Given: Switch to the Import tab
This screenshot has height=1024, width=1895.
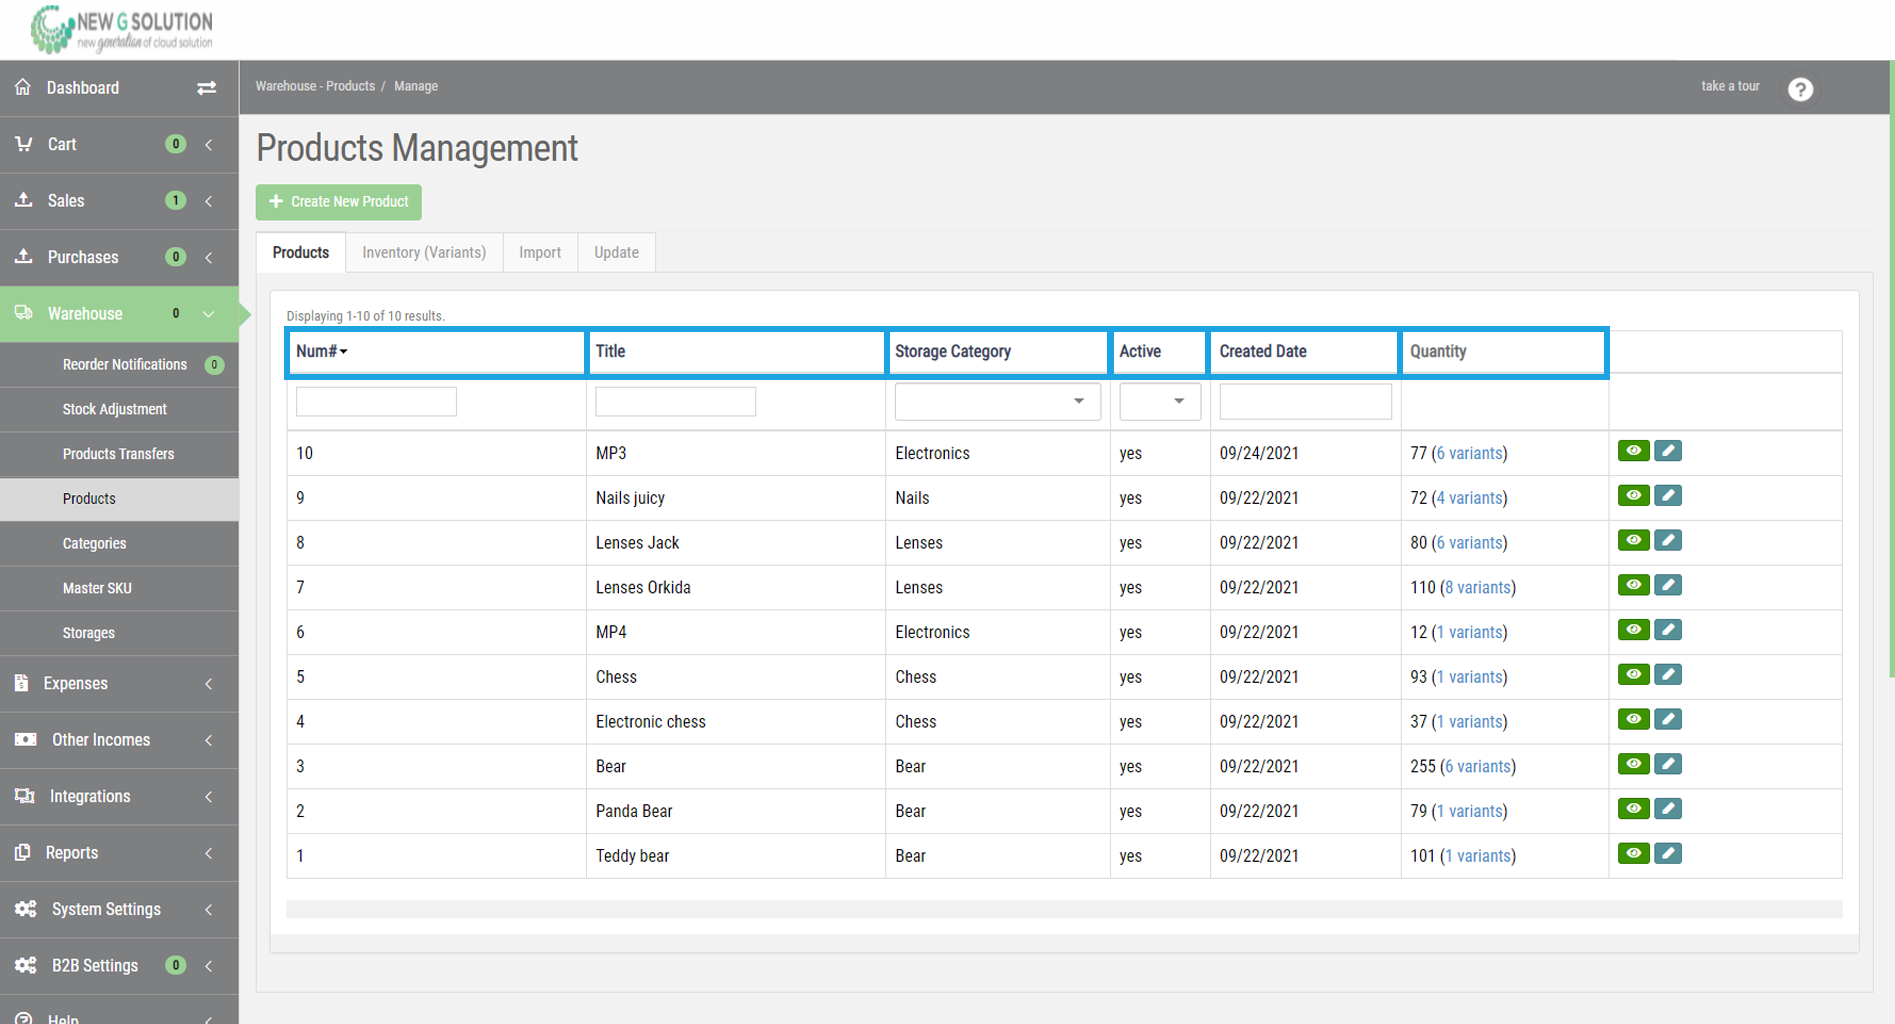Looking at the screenshot, I should pyautogui.click(x=540, y=253).
